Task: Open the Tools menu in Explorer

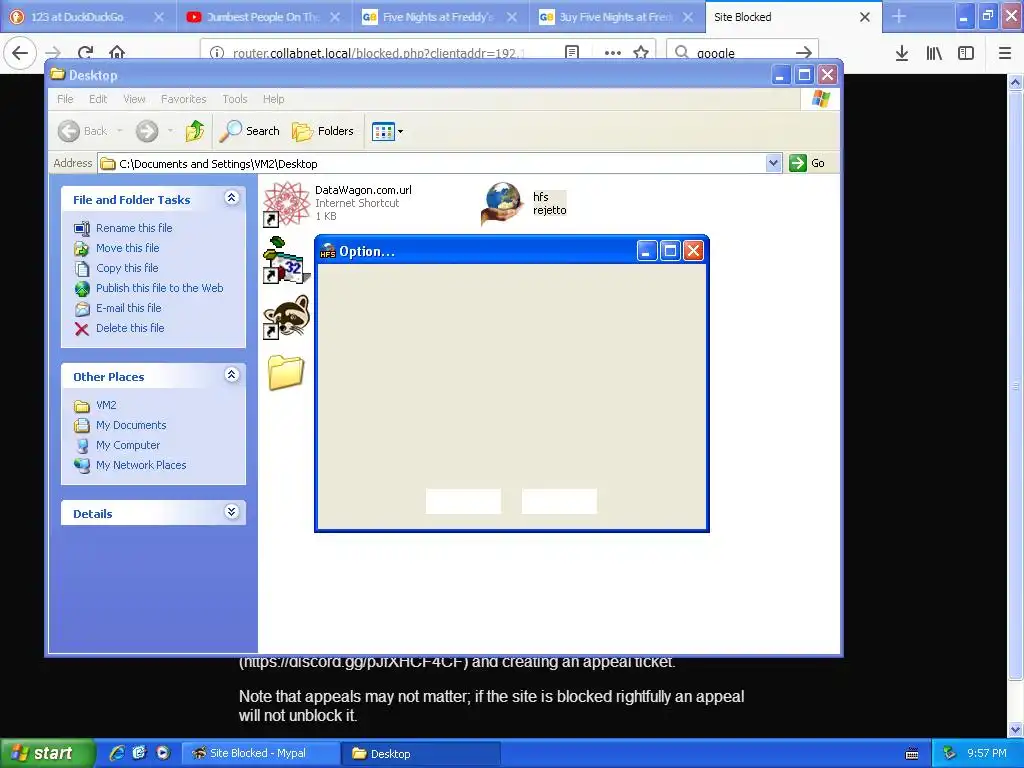Action: pyautogui.click(x=234, y=99)
